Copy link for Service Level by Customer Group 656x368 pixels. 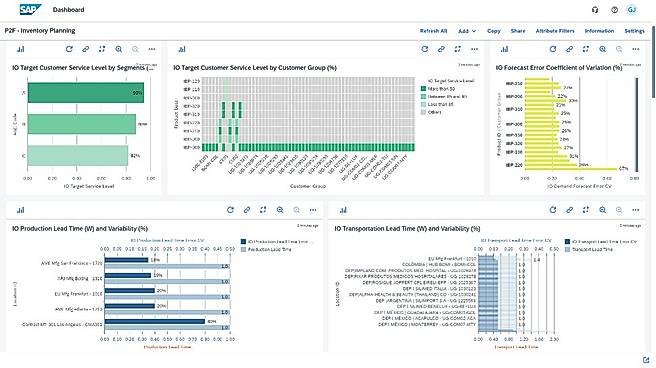point(441,49)
